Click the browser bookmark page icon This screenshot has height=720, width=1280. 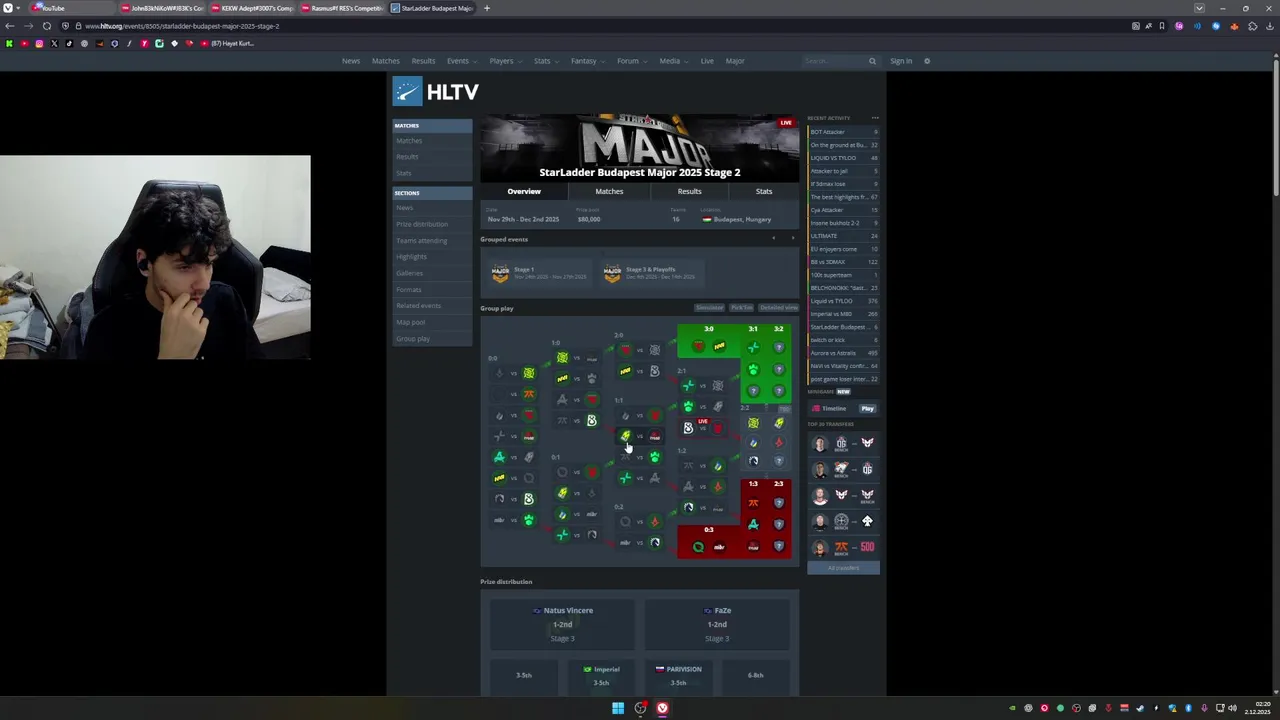(x=1161, y=26)
